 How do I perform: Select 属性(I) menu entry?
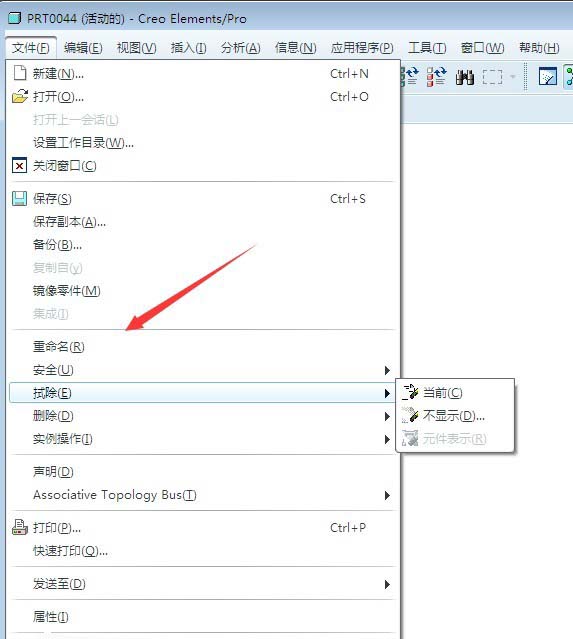(x=203, y=617)
